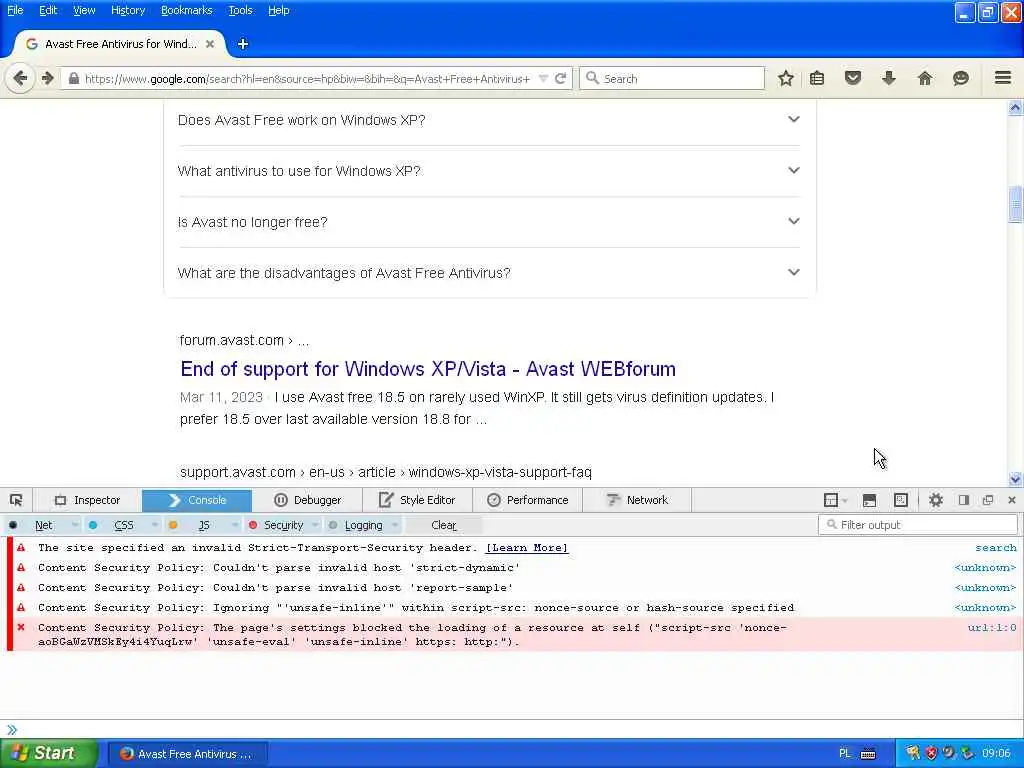Close the Avast Free Antivirus tab
The image size is (1024, 768).
(x=210, y=44)
